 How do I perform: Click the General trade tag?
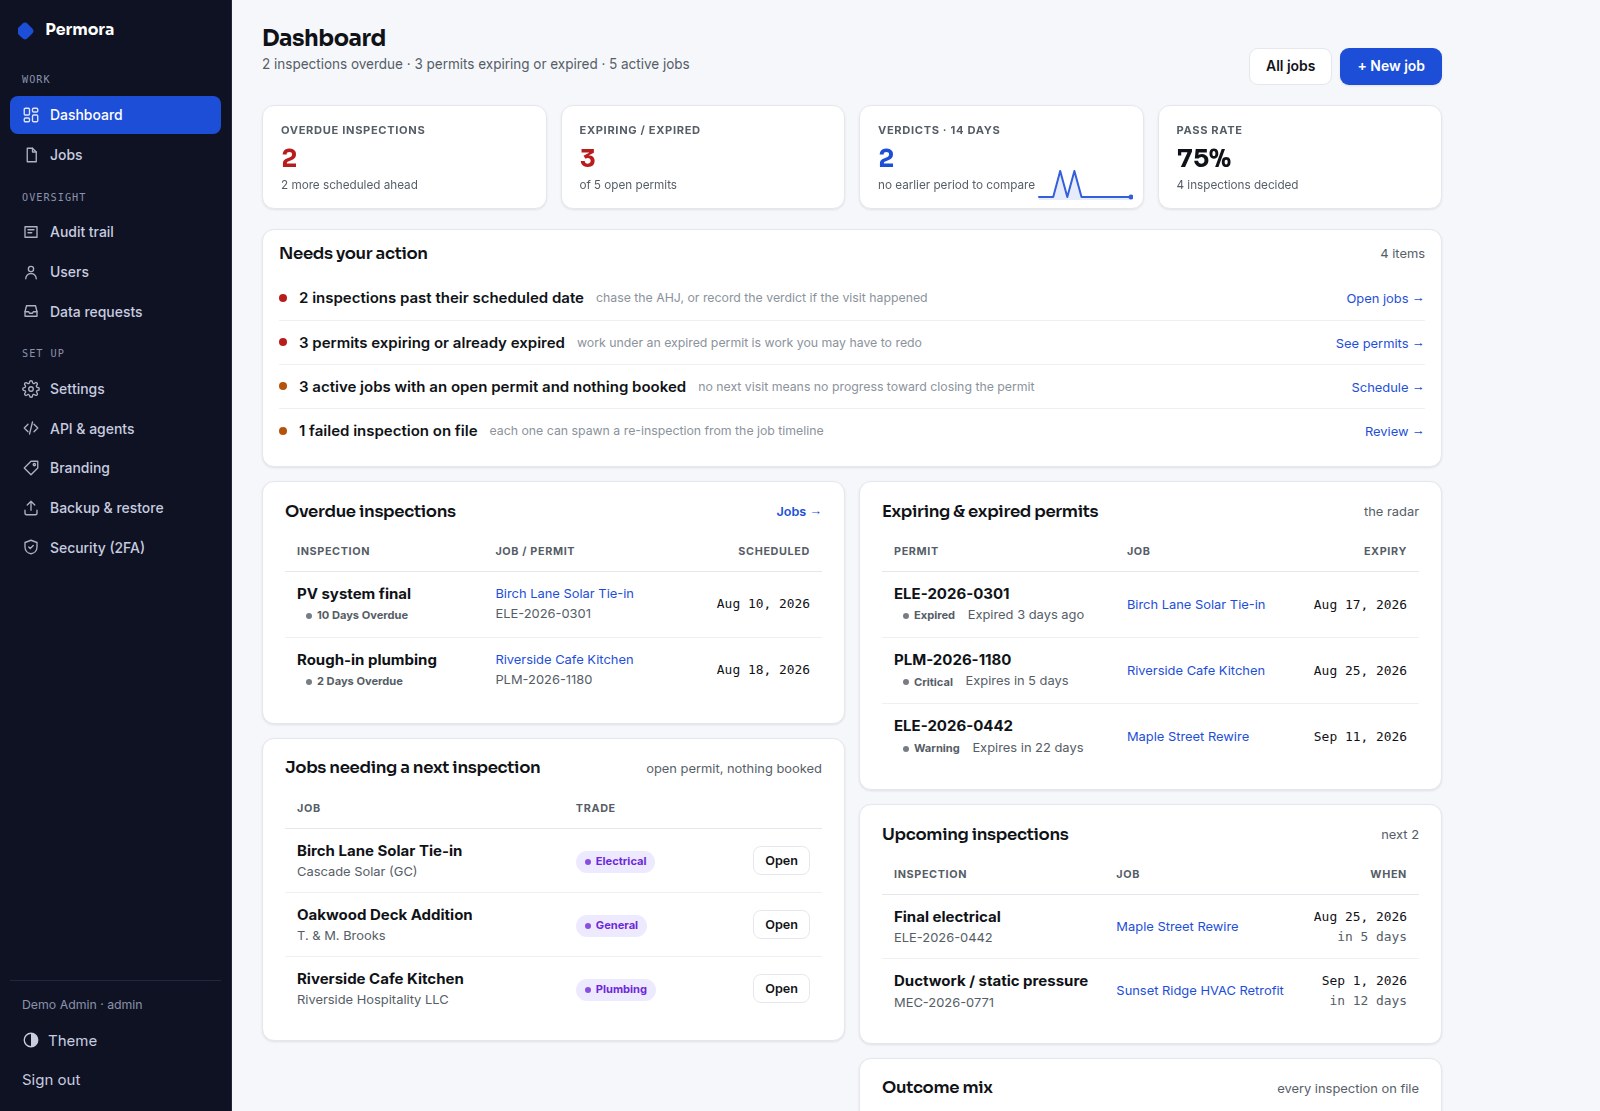point(611,925)
